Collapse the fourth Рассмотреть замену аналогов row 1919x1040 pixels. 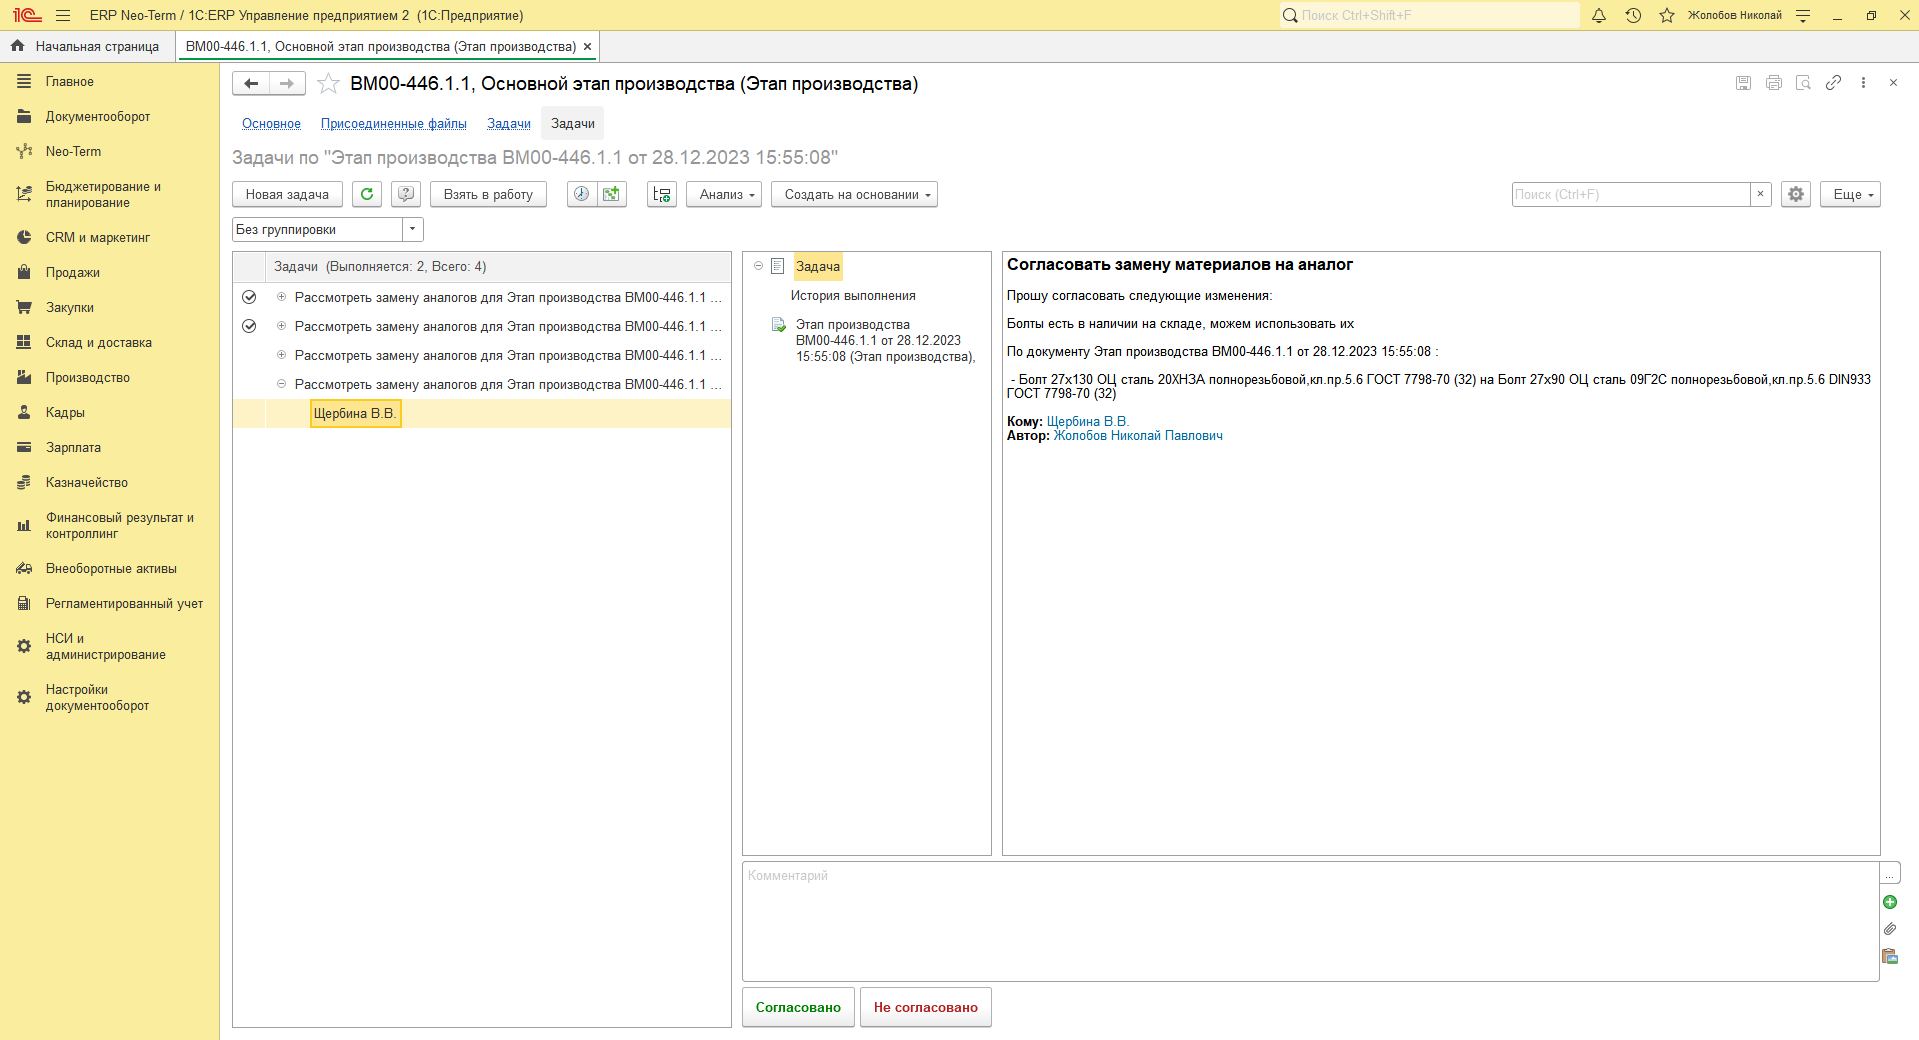click(x=281, y=384)
